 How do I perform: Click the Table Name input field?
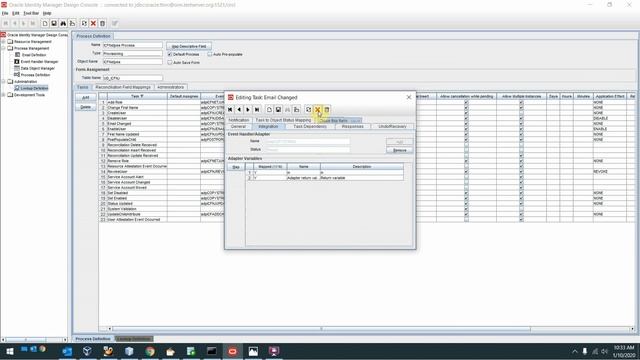[133, 78]
